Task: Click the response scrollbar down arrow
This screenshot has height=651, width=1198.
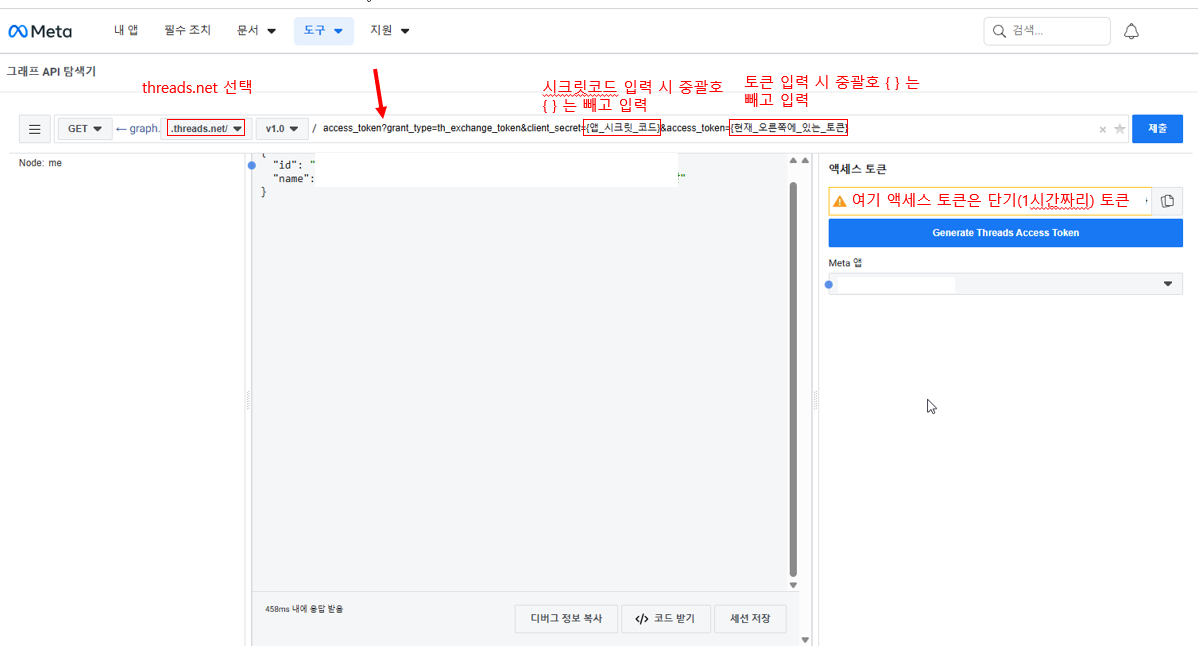Action: [x=793, y=585]
